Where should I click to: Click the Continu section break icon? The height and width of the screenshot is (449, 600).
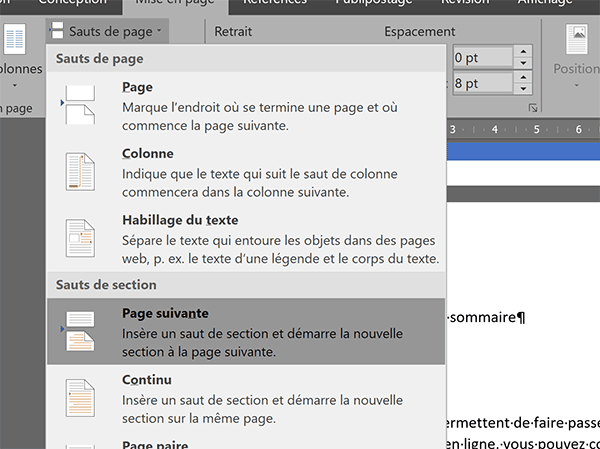click(x=80, y=398)
